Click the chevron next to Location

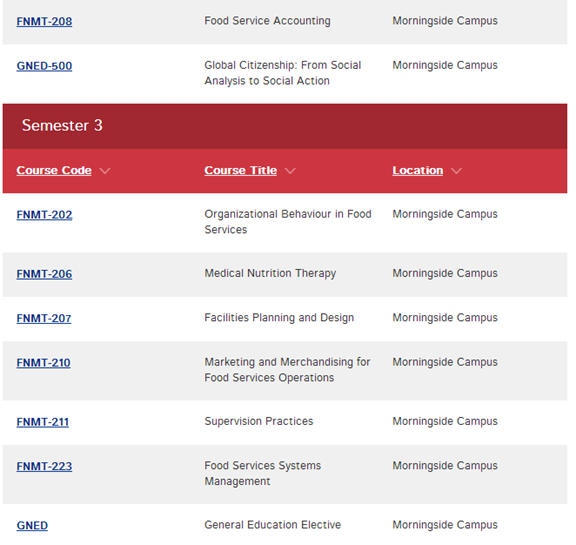pyautogui.click(x=456, y=171)
